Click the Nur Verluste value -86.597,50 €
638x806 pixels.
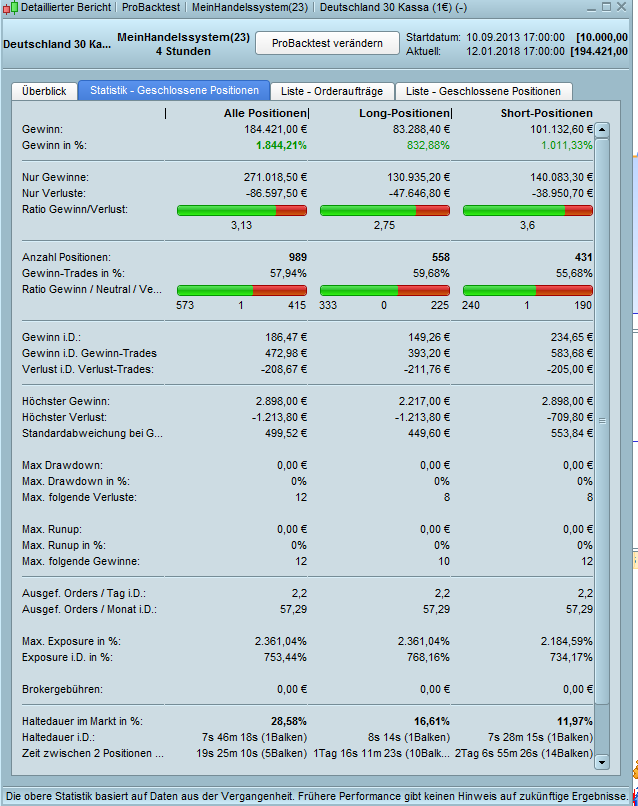pos(277,193)
